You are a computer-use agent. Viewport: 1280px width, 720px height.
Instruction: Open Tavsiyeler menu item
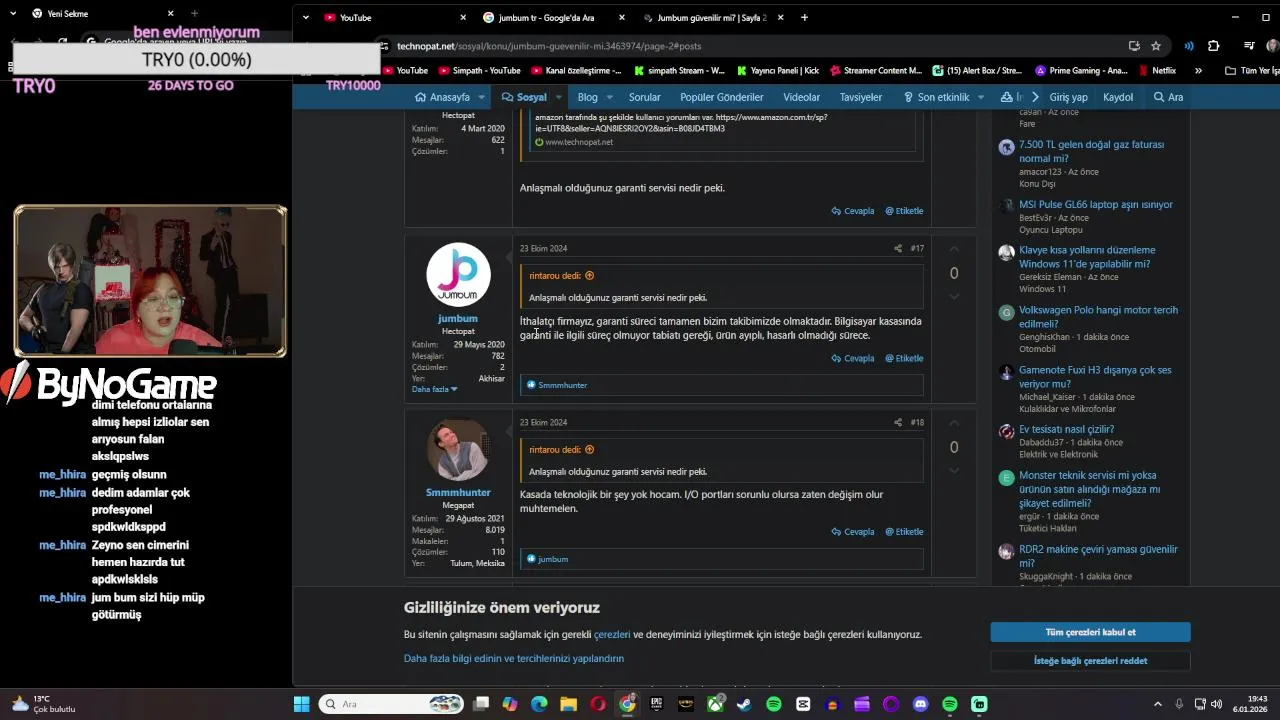860,97
